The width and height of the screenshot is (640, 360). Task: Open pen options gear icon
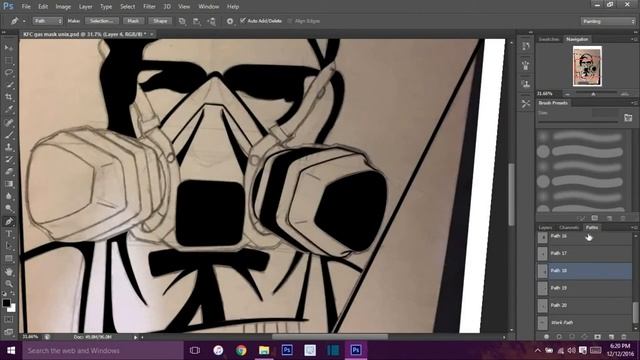(x=230, y=21)
